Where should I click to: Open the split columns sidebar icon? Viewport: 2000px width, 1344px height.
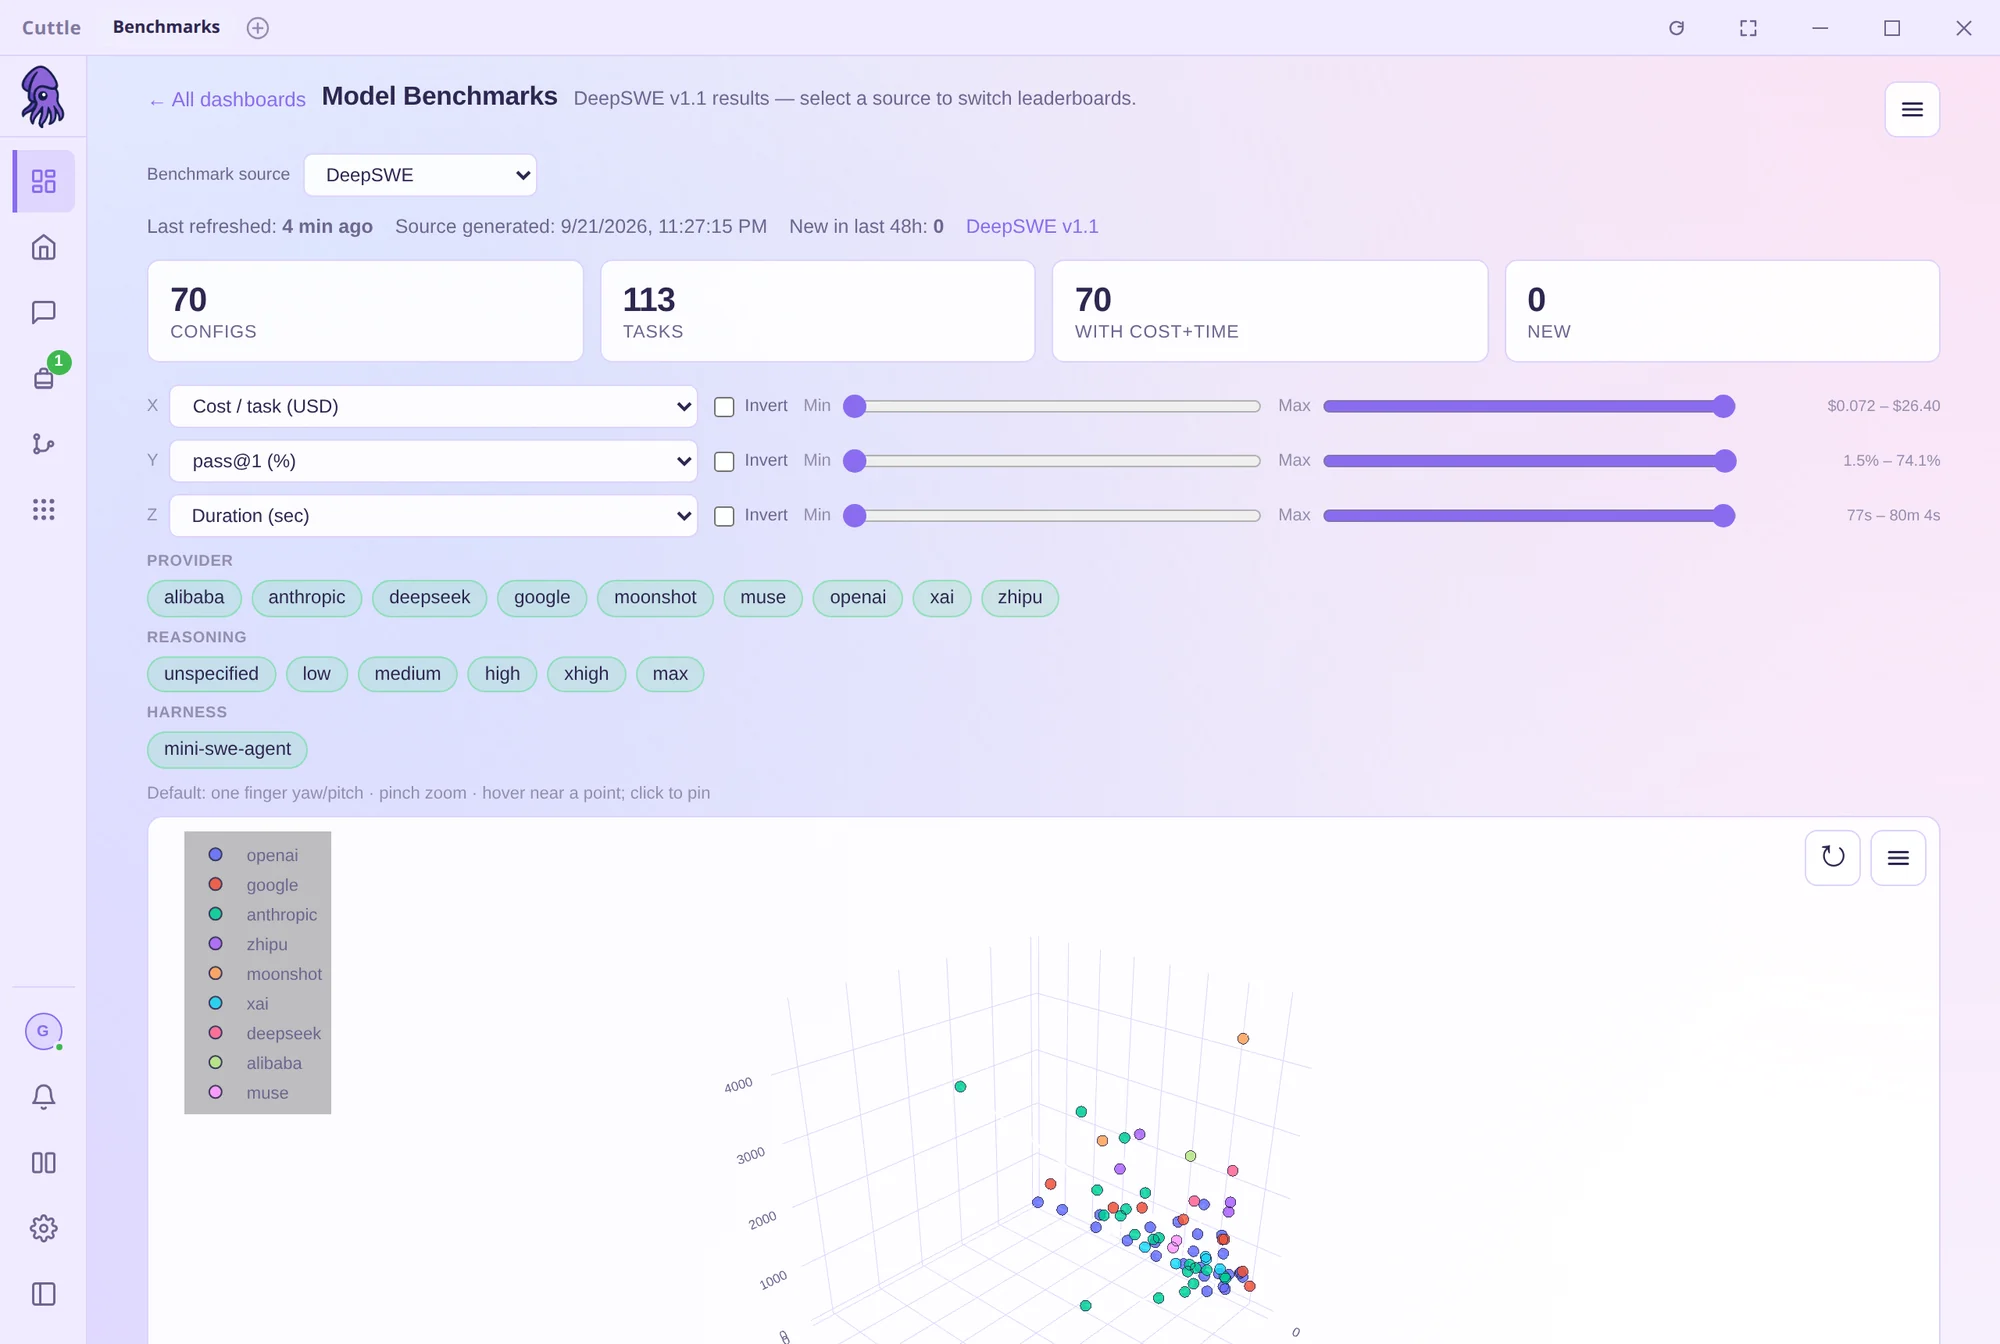point(43,1163)
